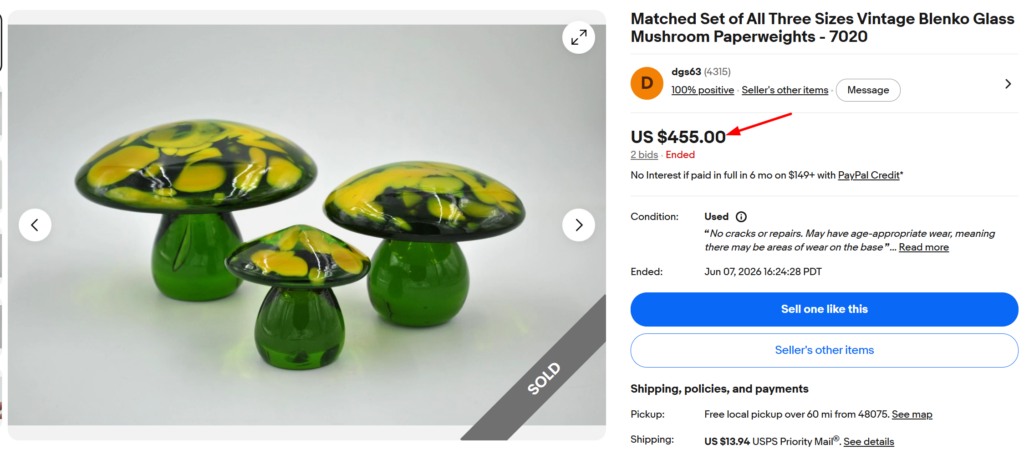Open seller profile dgs63

point(686,72)
